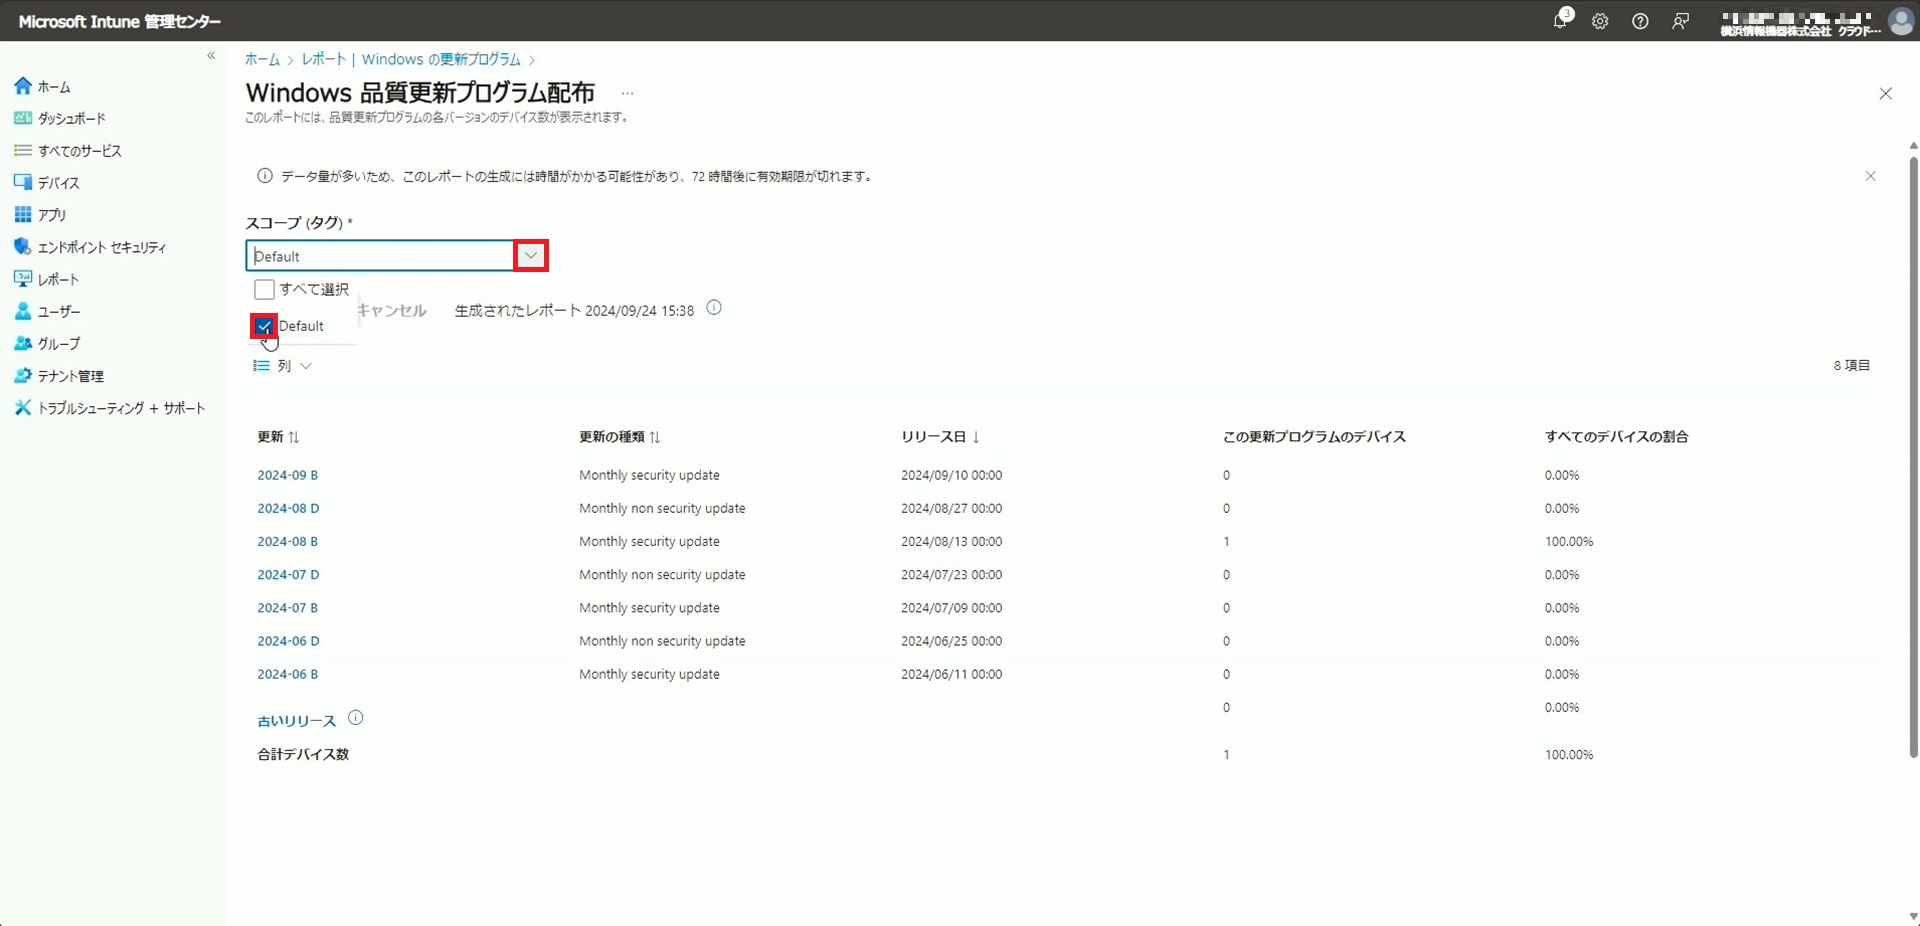Collapse the scope tag dropdown arrow
The image size is (1920, 926).
pos(531,256)
